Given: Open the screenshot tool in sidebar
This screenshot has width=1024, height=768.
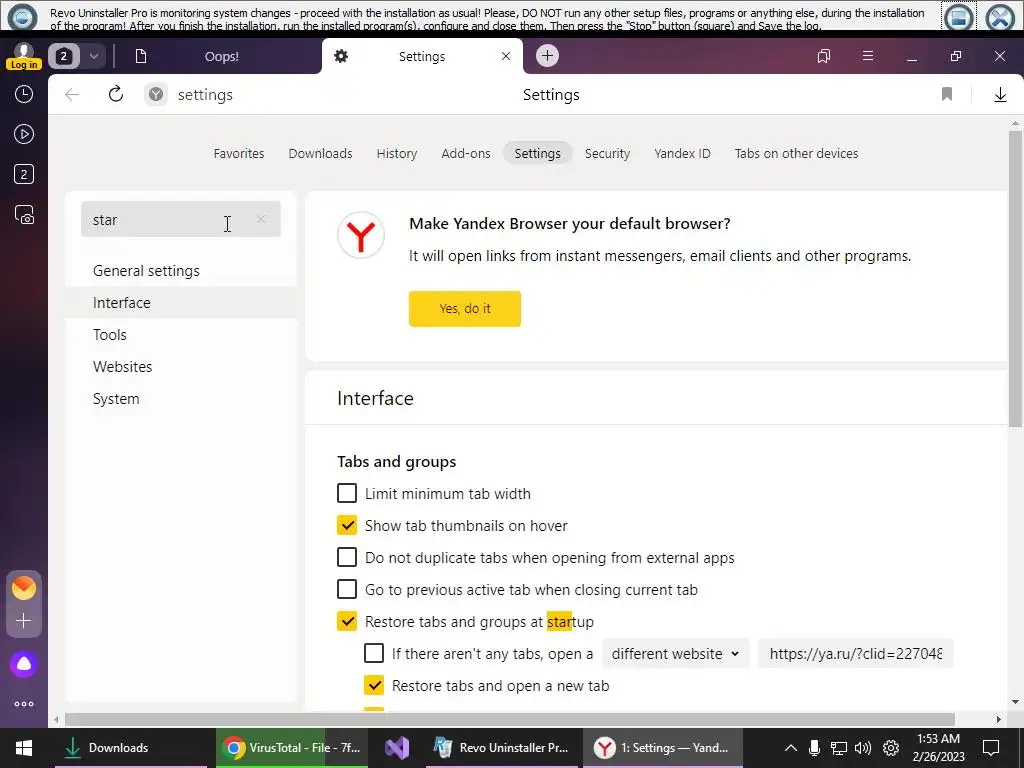Looking at the screenshot, I should 24,215.
